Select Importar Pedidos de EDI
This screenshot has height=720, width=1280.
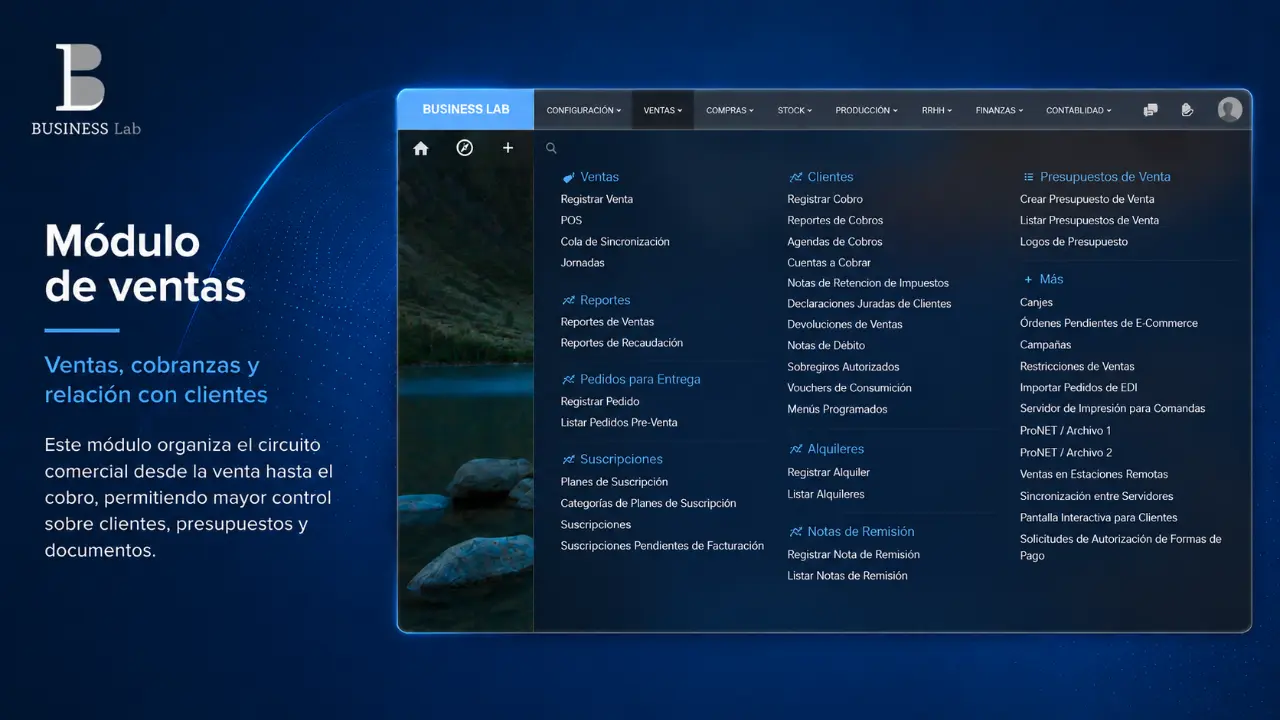(1079, 388)
